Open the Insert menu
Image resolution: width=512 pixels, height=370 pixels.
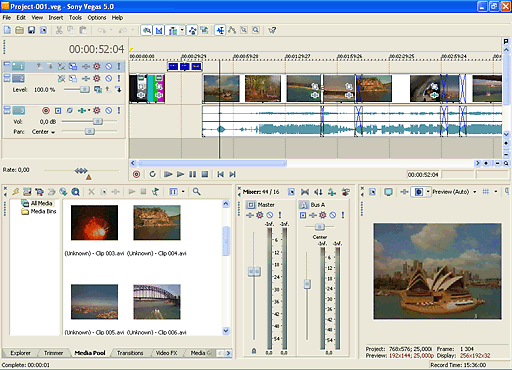(56, 18)
